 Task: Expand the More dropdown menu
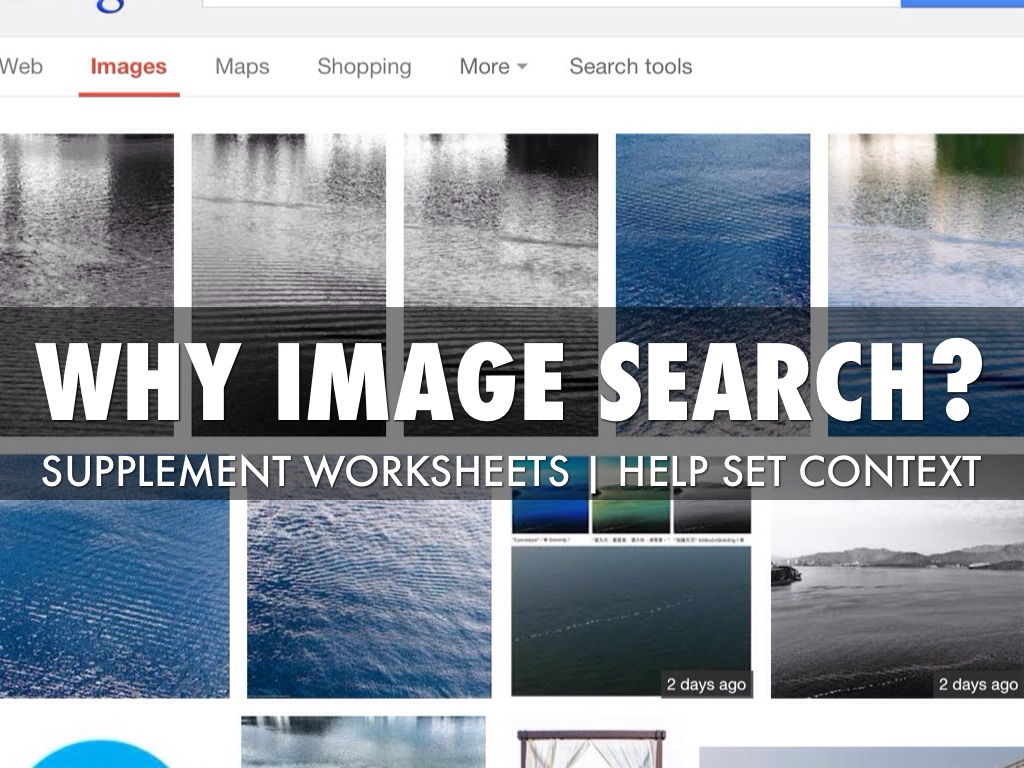[493, 67]
